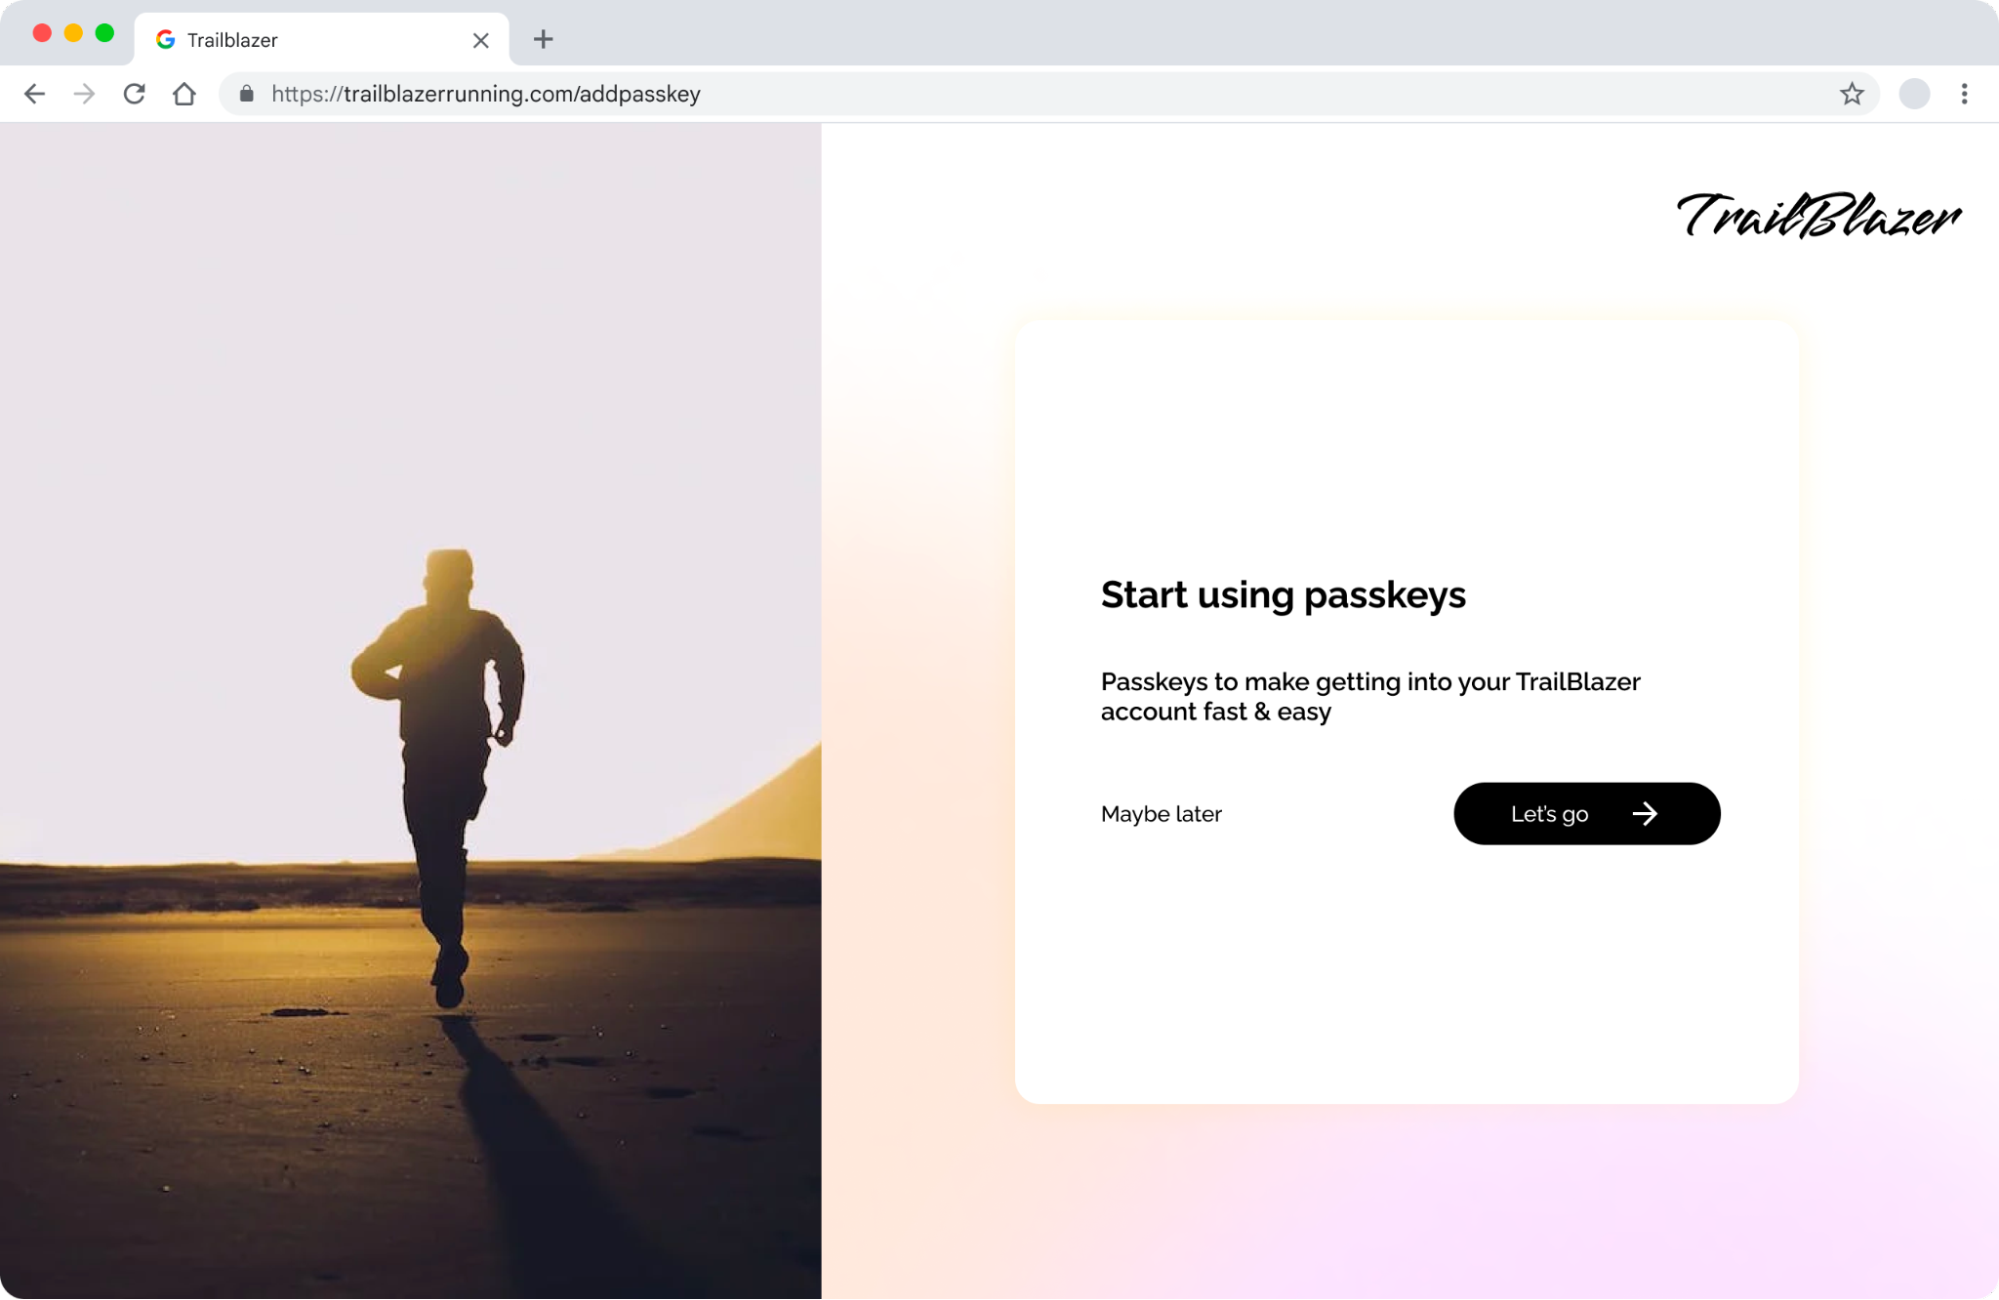Click the home button in browser toolbar
Screen dimensions: 1999x1300
pos(184,93)
